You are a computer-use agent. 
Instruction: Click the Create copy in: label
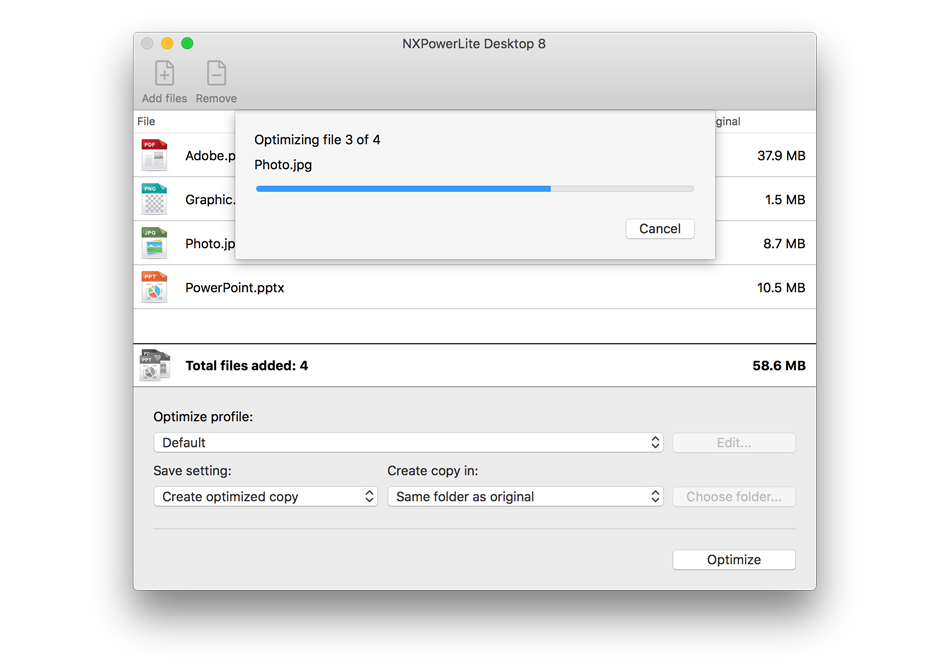click(x=433, y=471)
